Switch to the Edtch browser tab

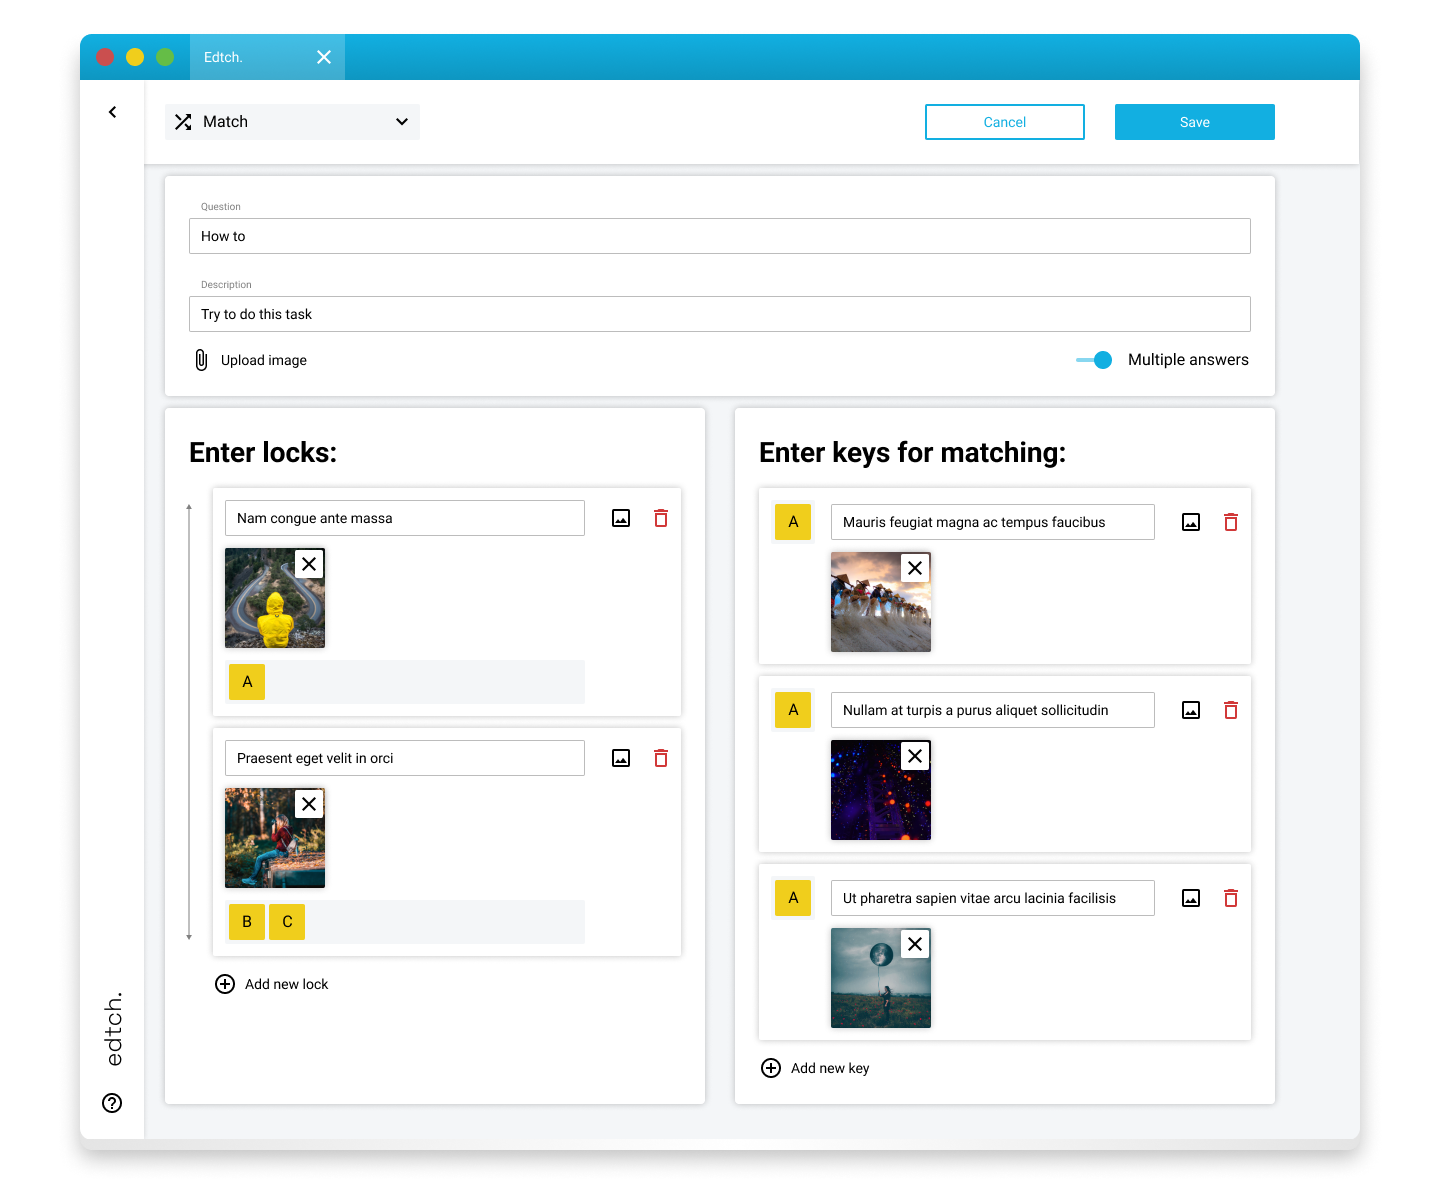pyautogui.click(x=224, y=57)
